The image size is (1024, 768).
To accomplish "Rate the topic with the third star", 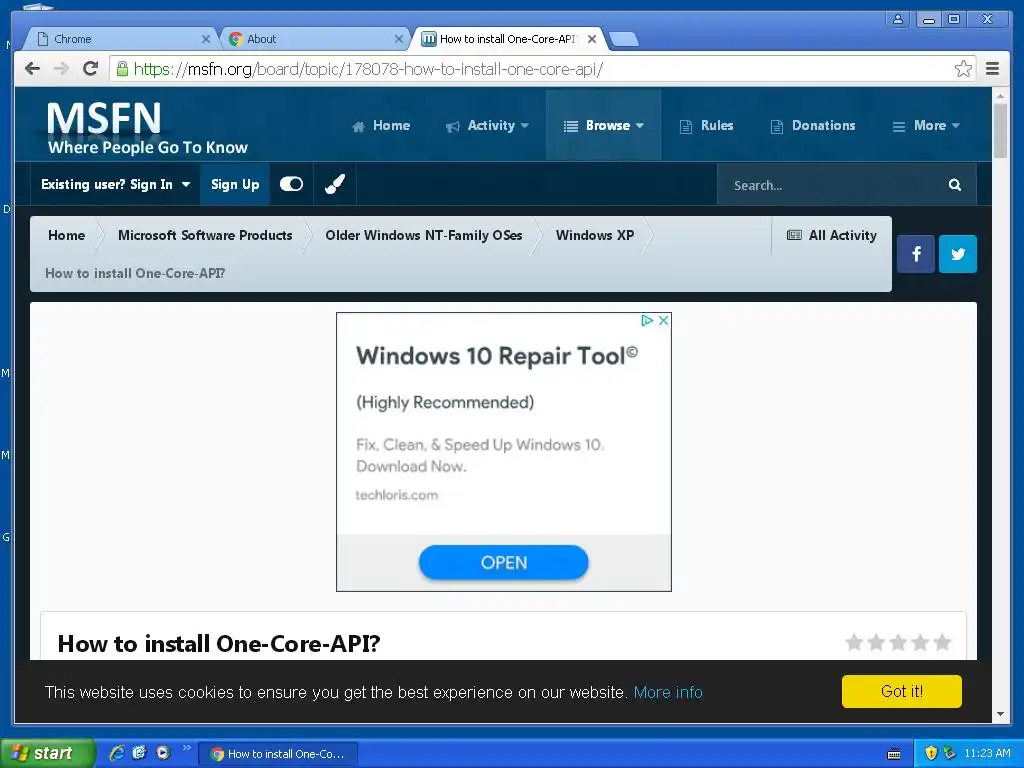I will click(899, 643).
